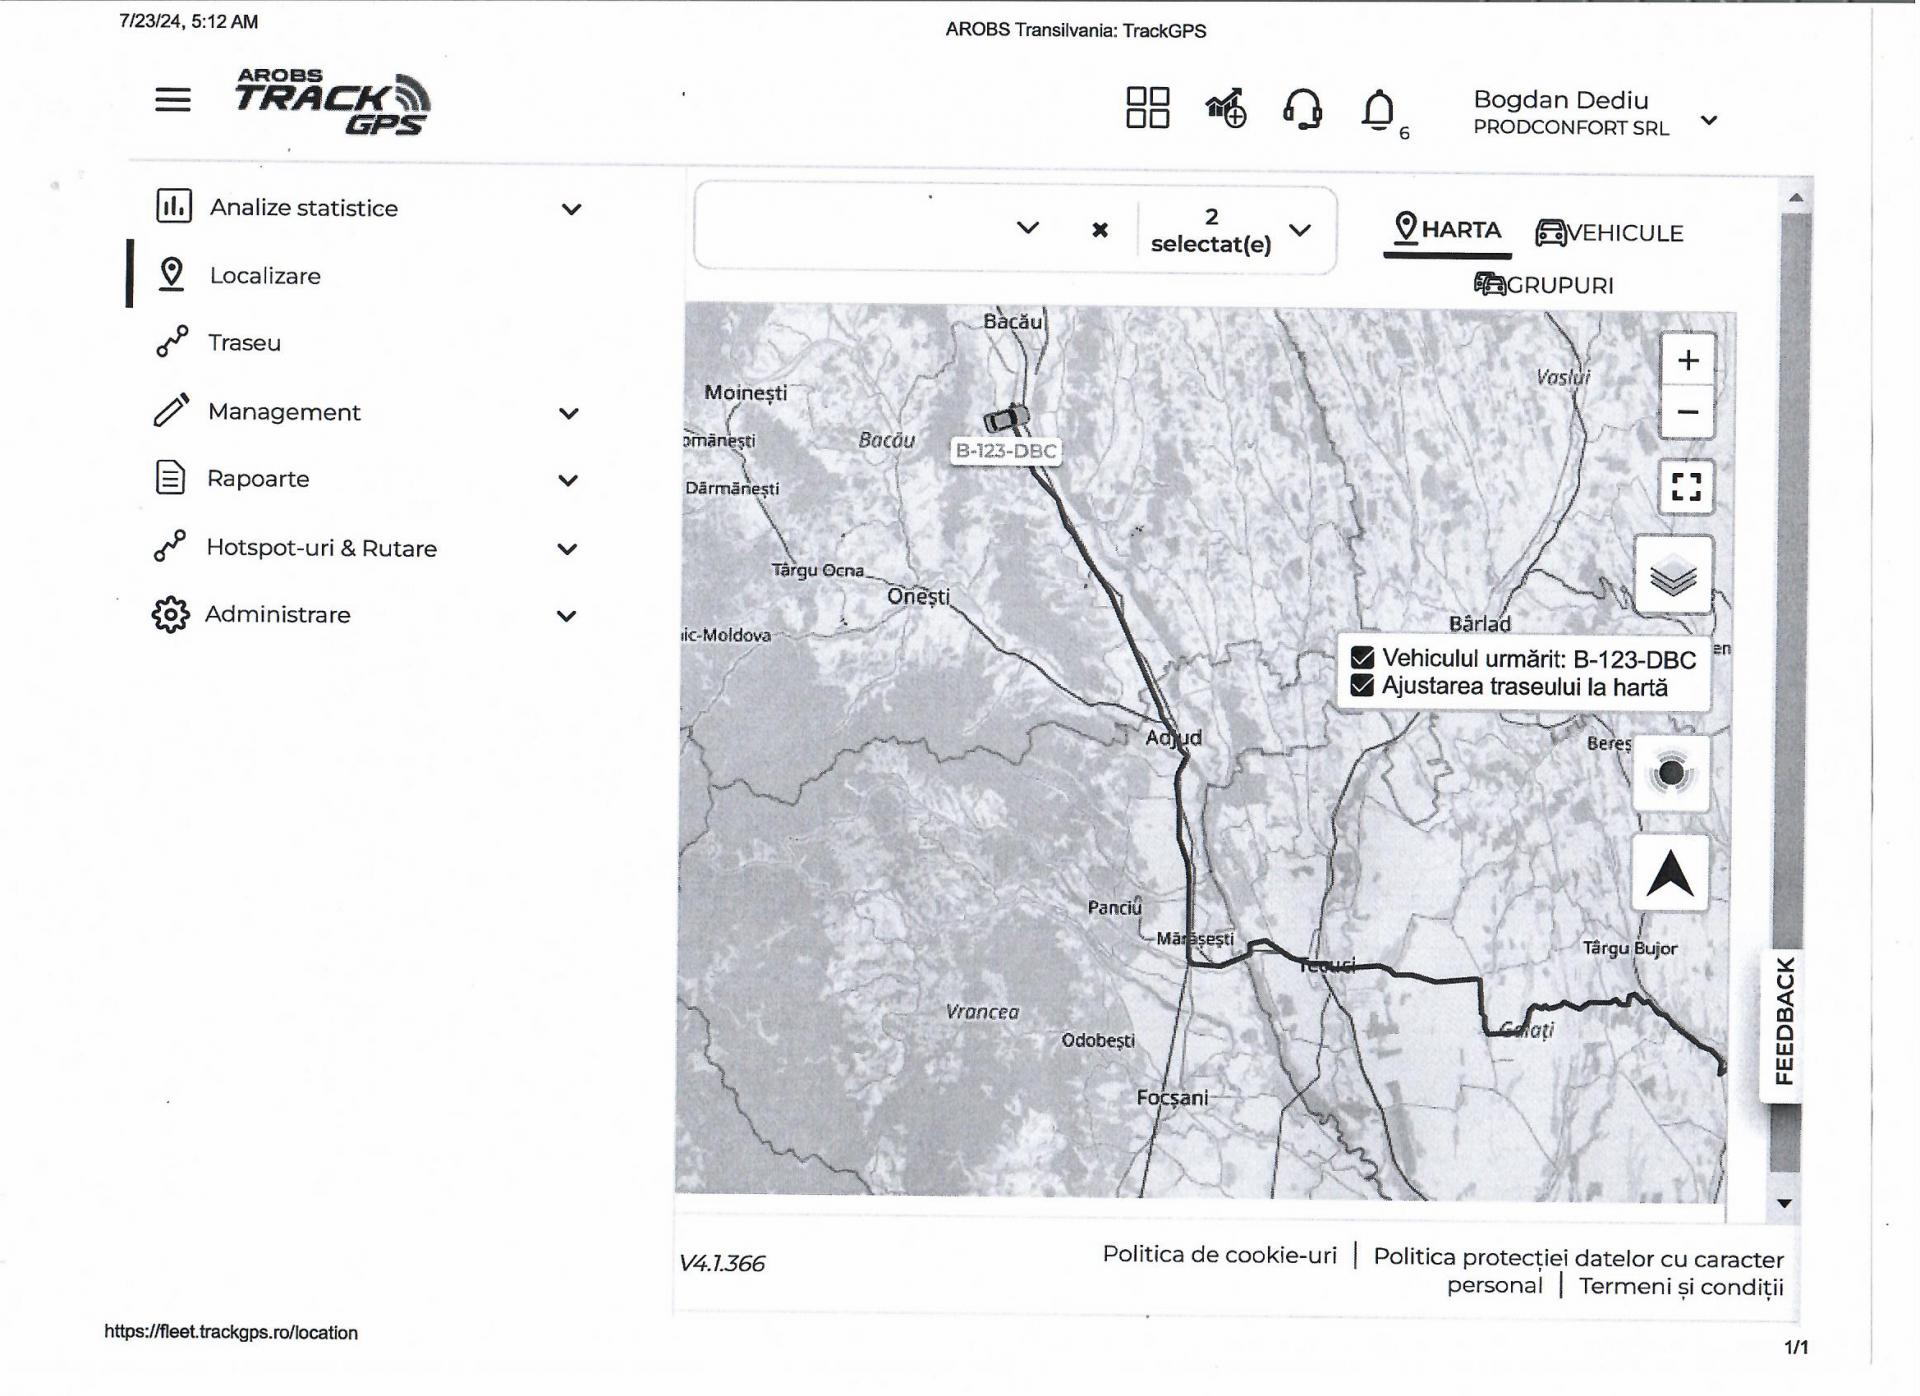1920x1396 pixels.
Task: Click the statistics chart plus icon
Action: tap(1226, 108)
